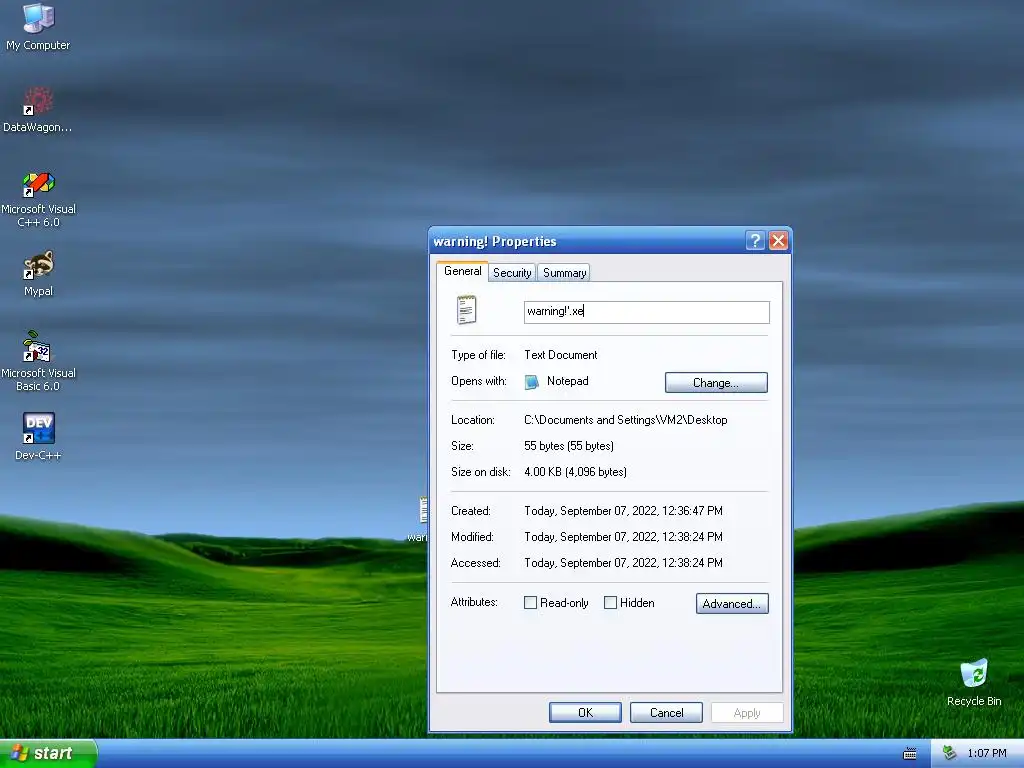Click into the file name text field
The height and width of the screenshot is (768, 1024).
647,312
